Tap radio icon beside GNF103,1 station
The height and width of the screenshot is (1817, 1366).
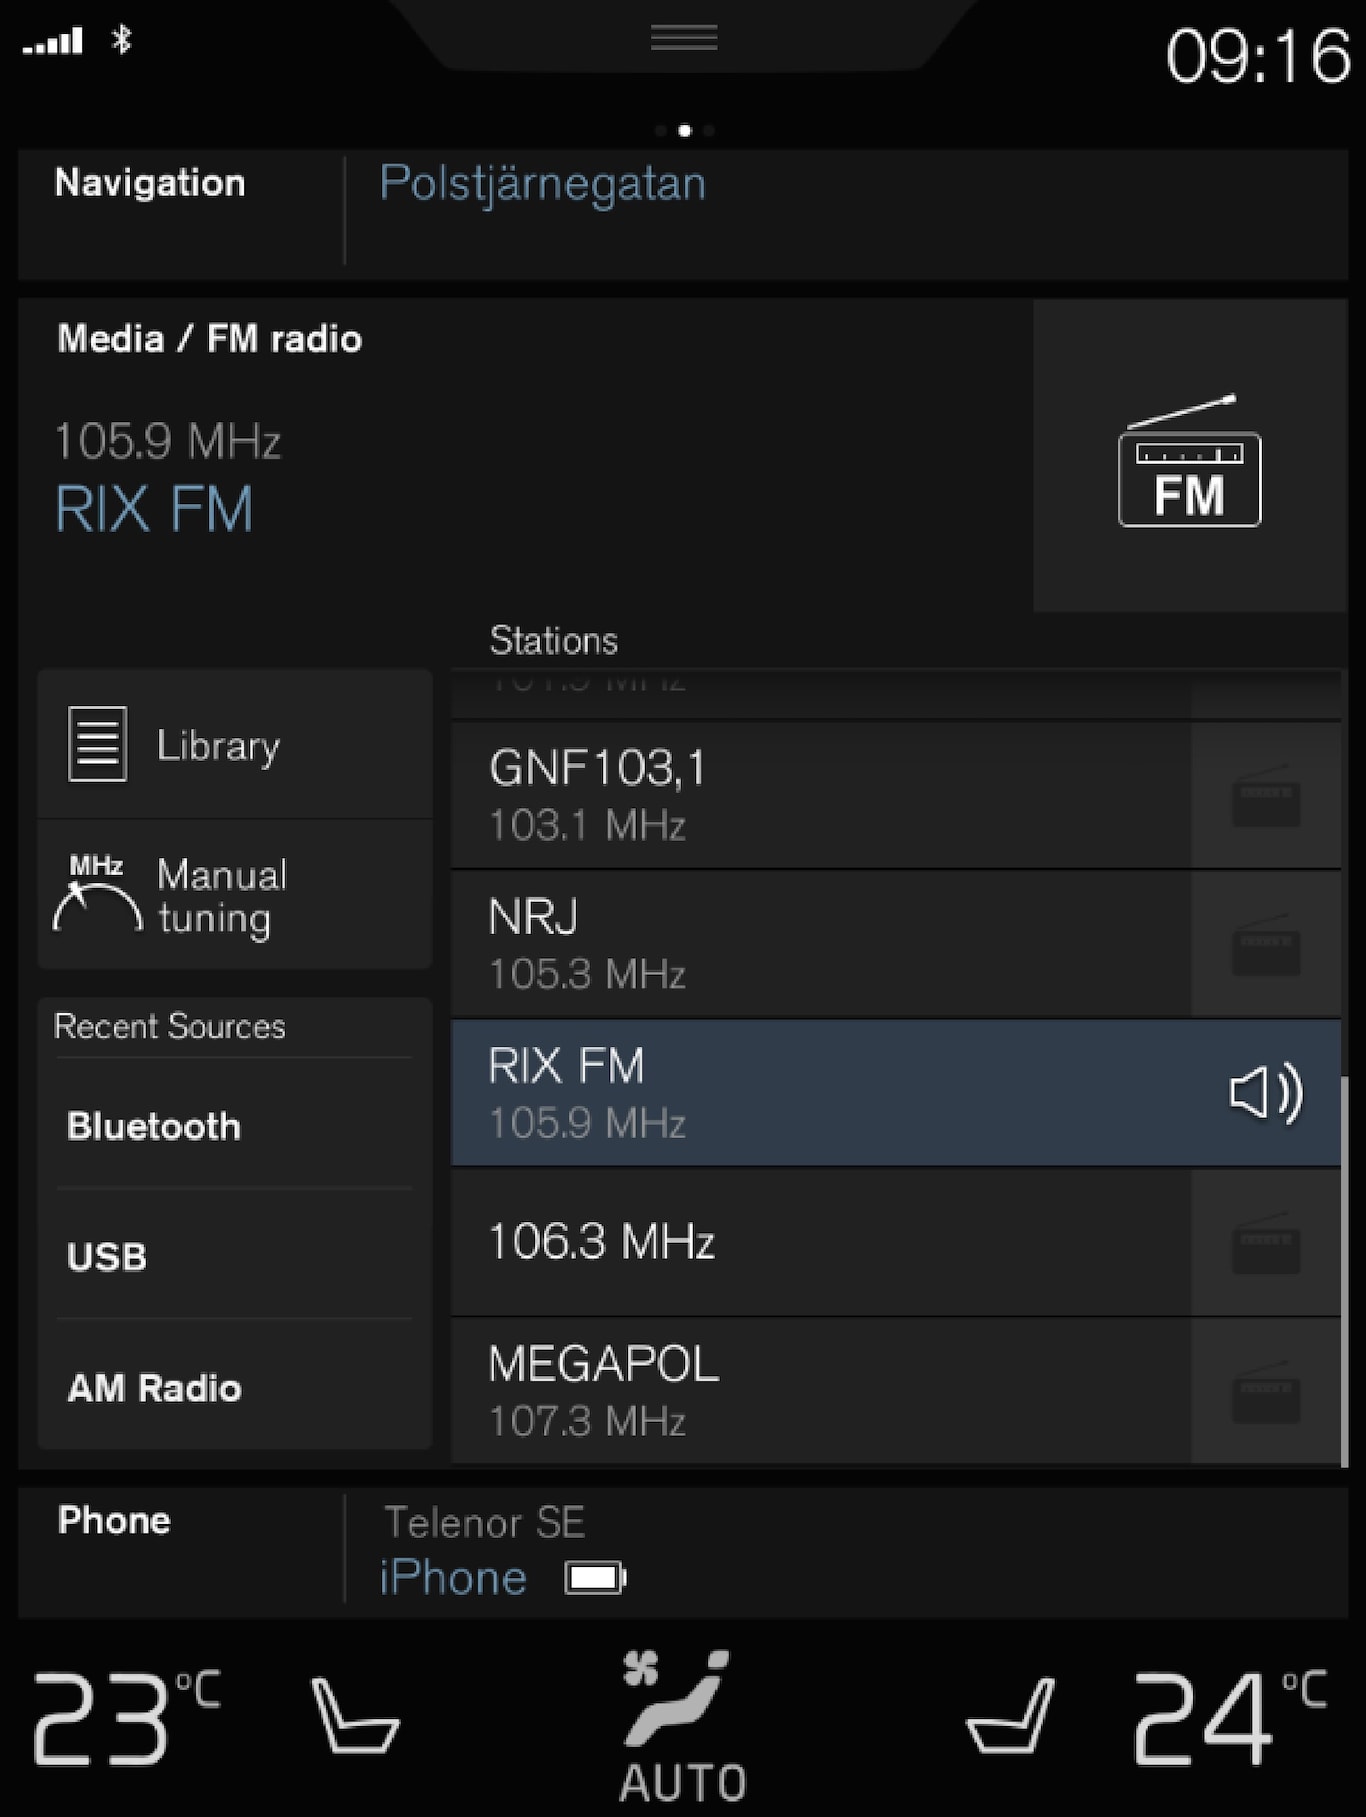point(1265,796)
